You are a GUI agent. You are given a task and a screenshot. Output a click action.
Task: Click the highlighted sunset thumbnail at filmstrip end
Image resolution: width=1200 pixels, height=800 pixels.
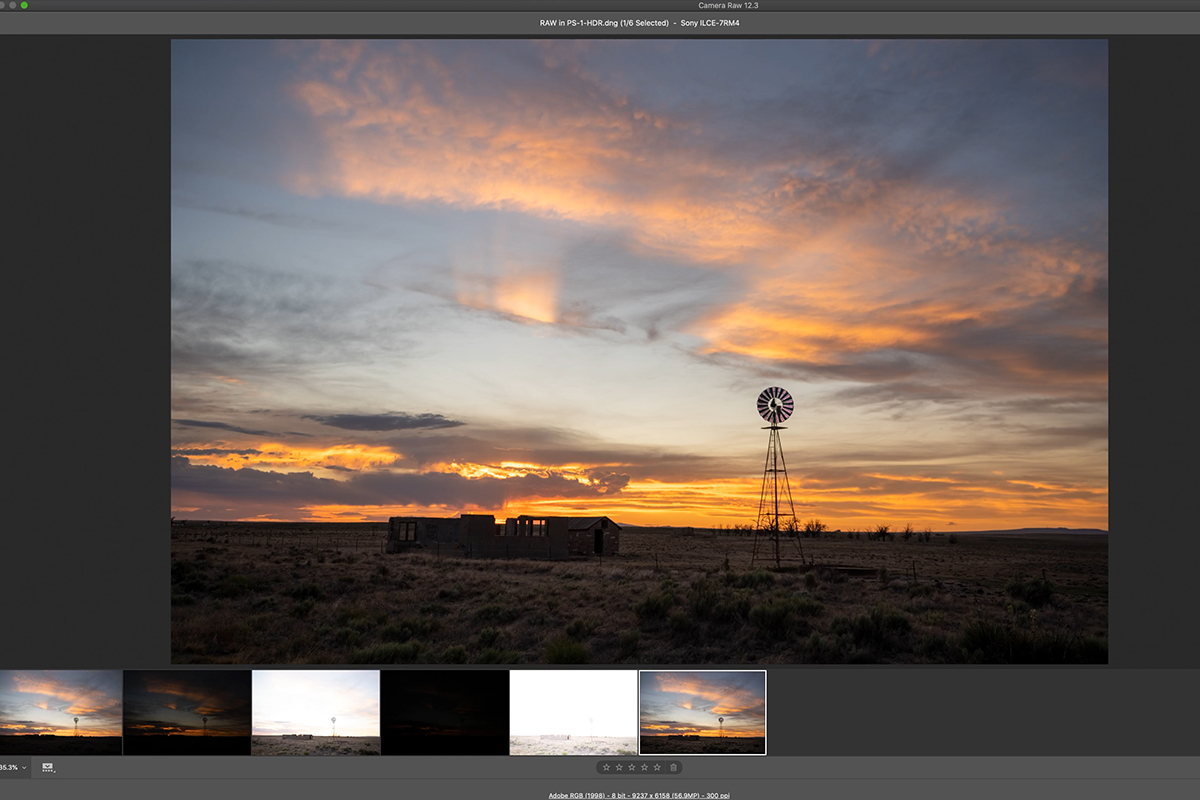pos(702,712)
